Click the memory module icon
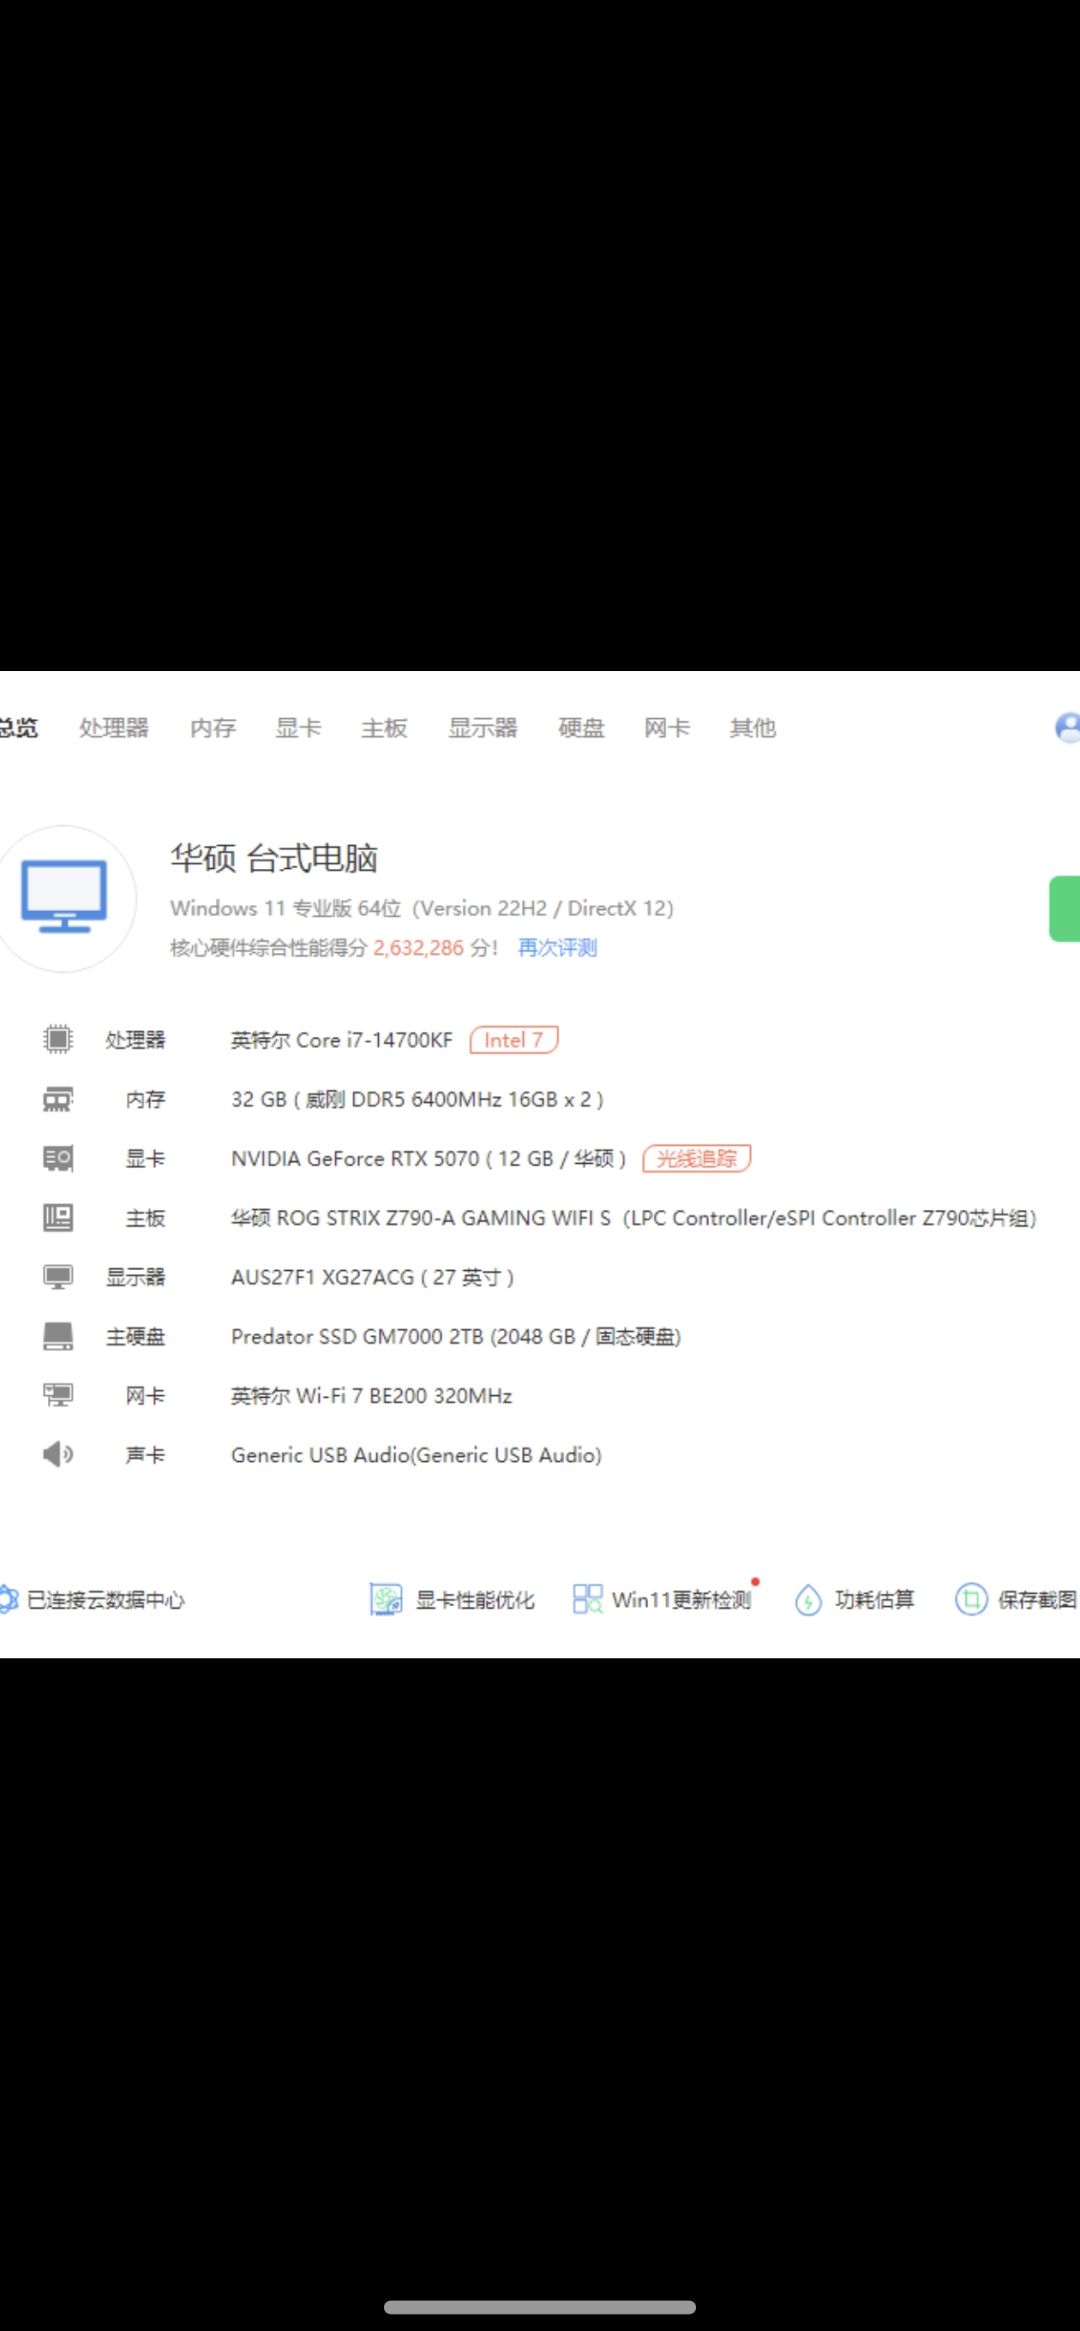This screenshot has height=2331, width=1080. point(58,1099)
